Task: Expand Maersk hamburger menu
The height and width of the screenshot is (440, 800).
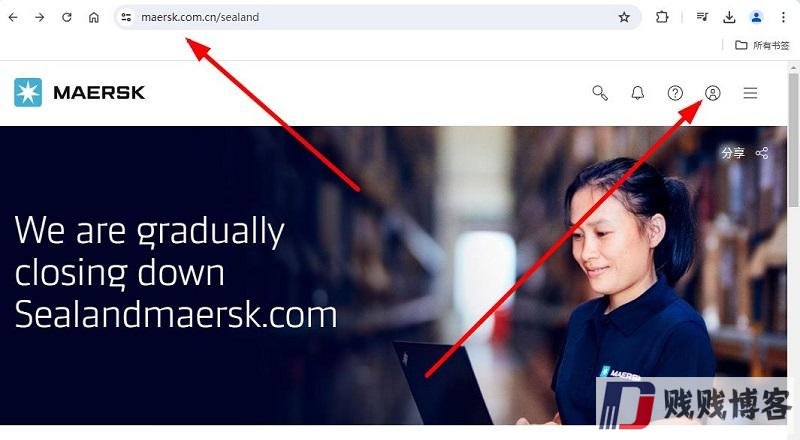Action: coord(750,93)
